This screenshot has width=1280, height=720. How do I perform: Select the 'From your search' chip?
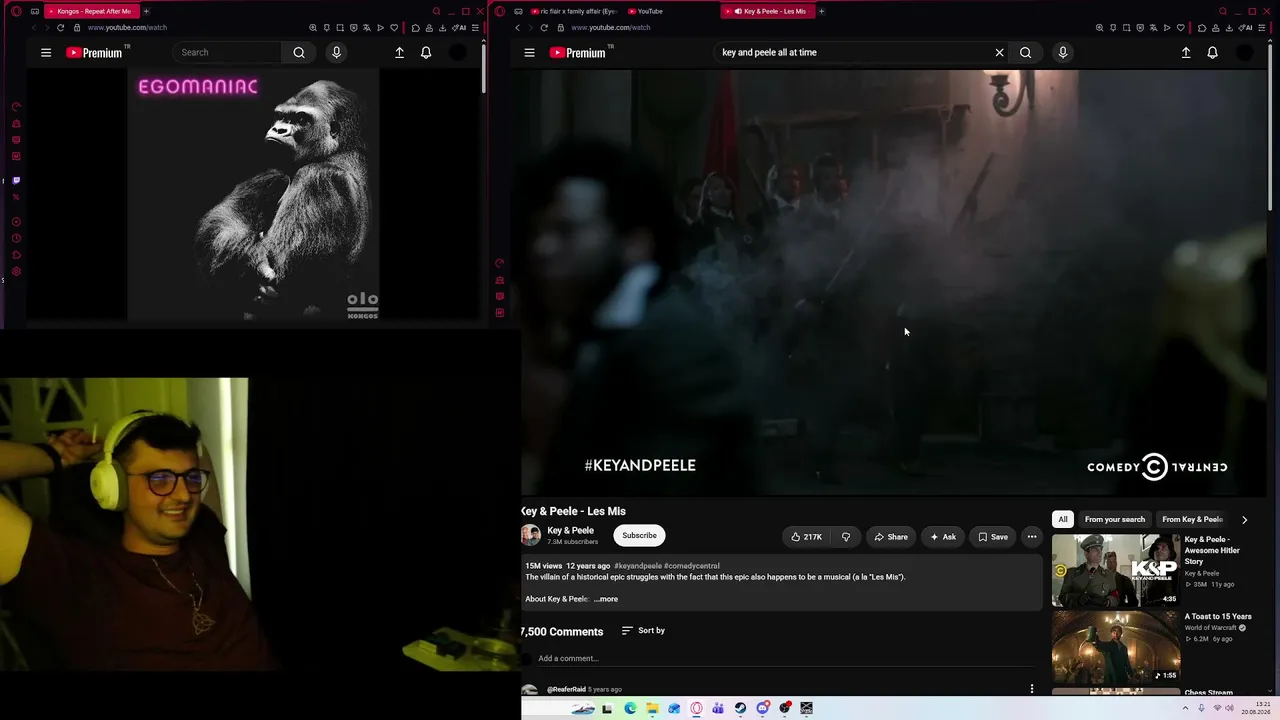click(1115, 520)
